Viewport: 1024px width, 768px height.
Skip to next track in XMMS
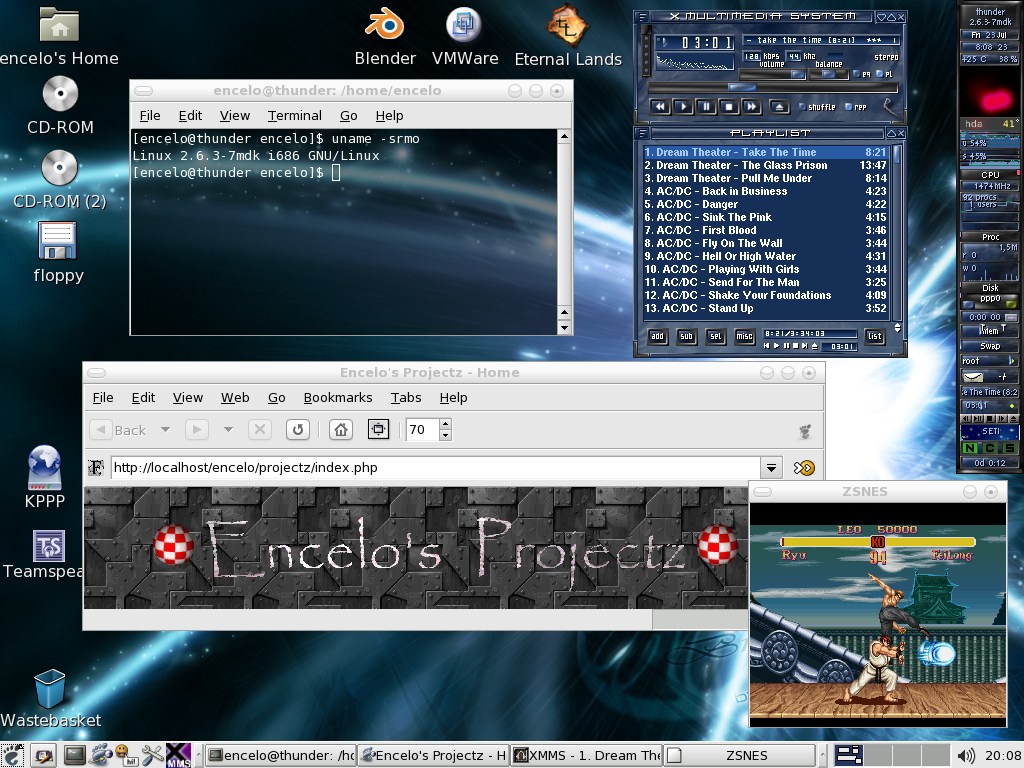tap(752, 106)
